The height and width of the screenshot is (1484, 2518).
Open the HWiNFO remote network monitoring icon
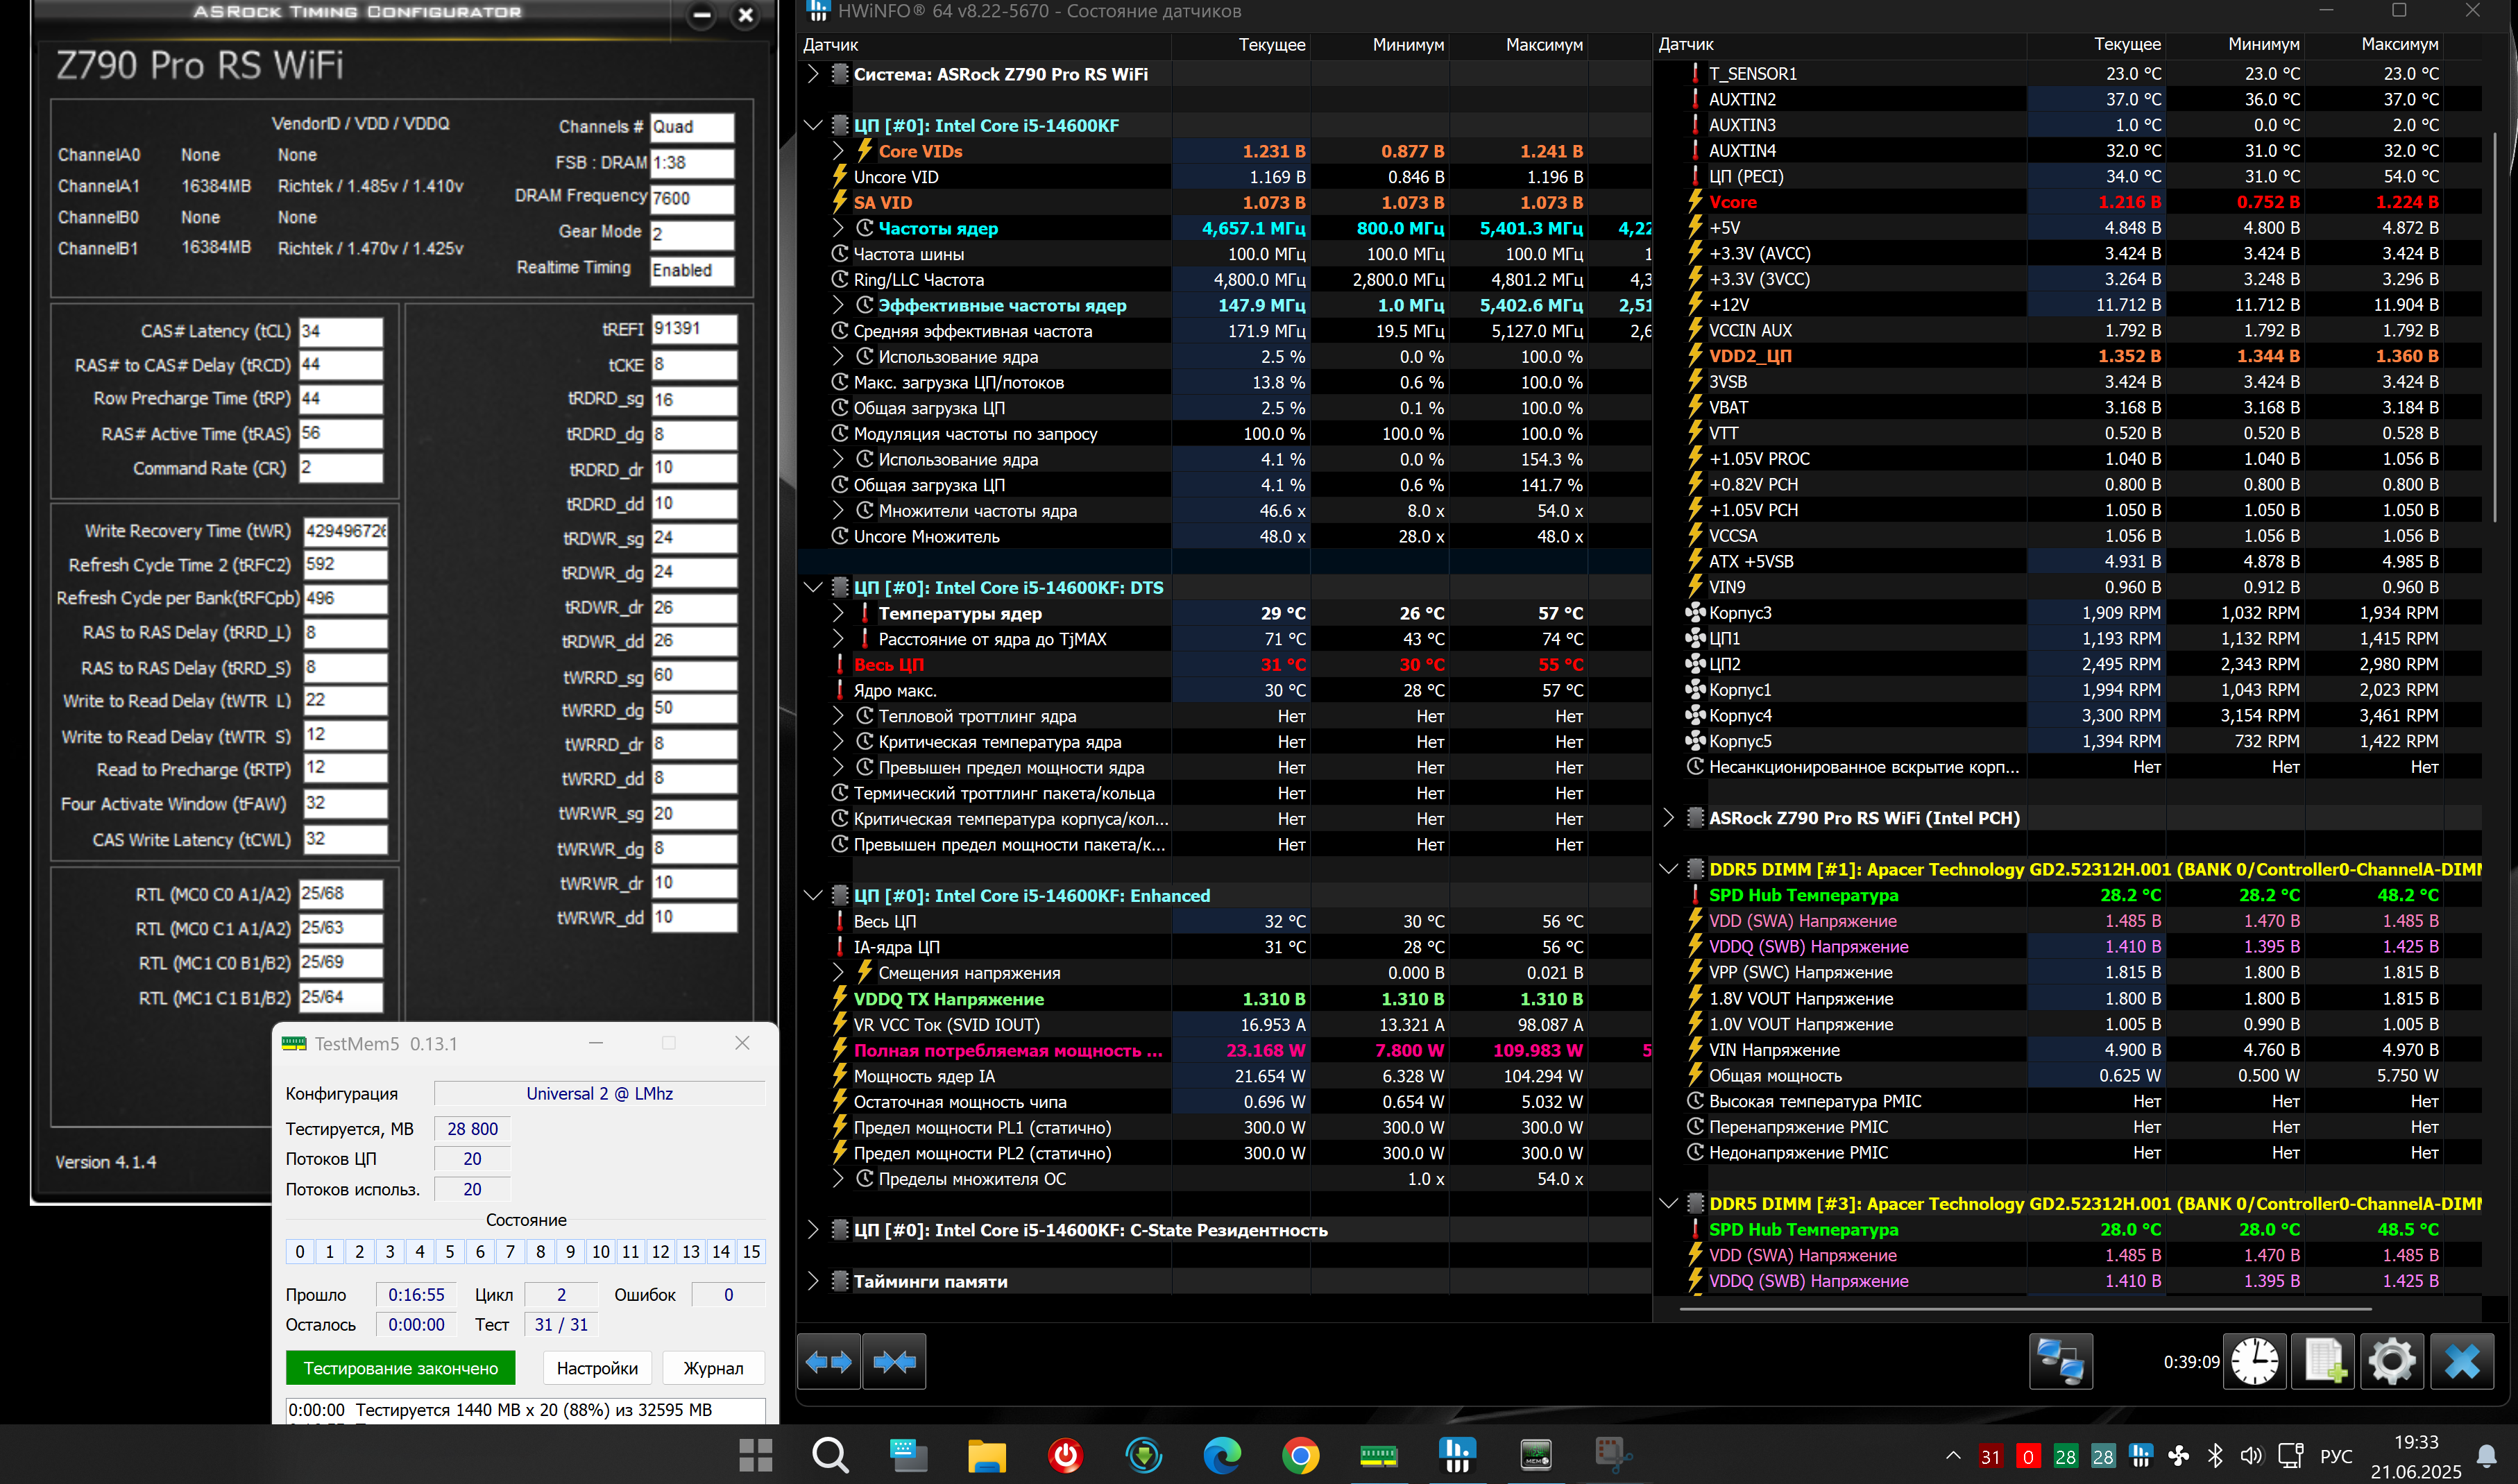click(x=2060, y=1361)
